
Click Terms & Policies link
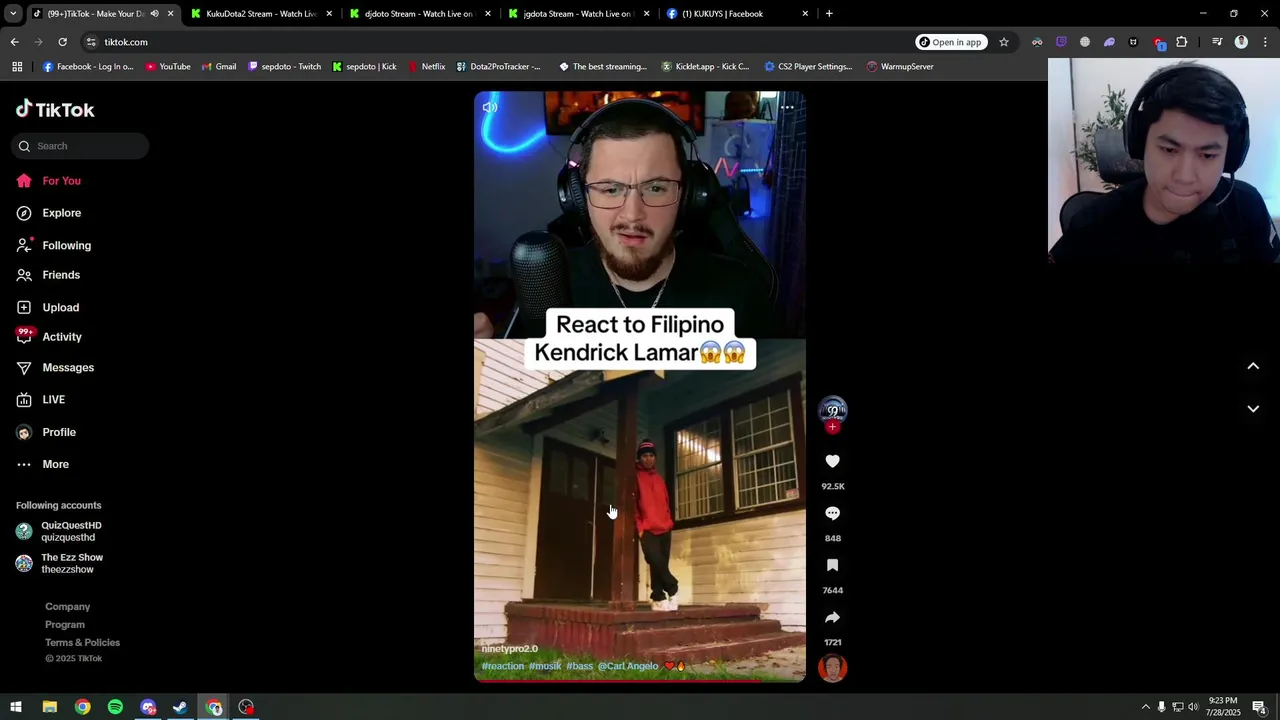click(82, 643)
